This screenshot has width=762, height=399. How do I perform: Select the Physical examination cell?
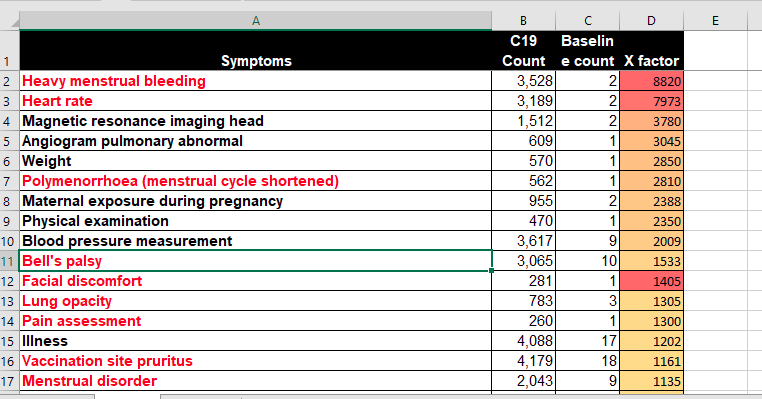[x=256, y=221]
